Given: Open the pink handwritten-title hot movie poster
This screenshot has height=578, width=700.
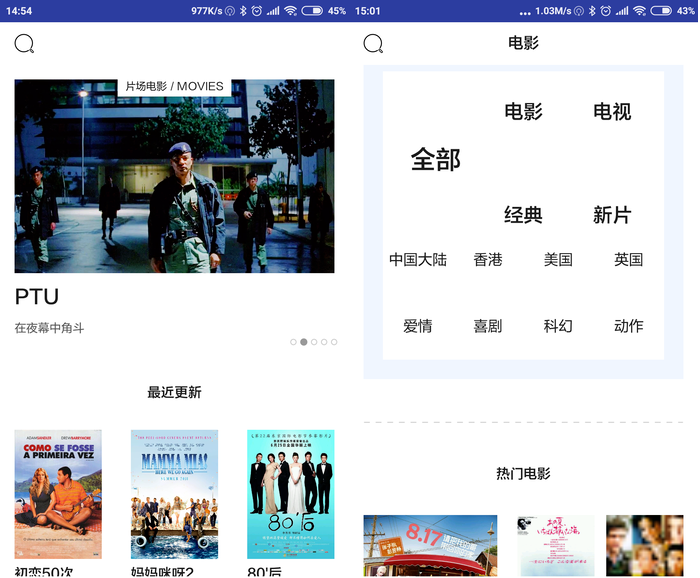Looking at the screenshot, I should coord(556,546).
